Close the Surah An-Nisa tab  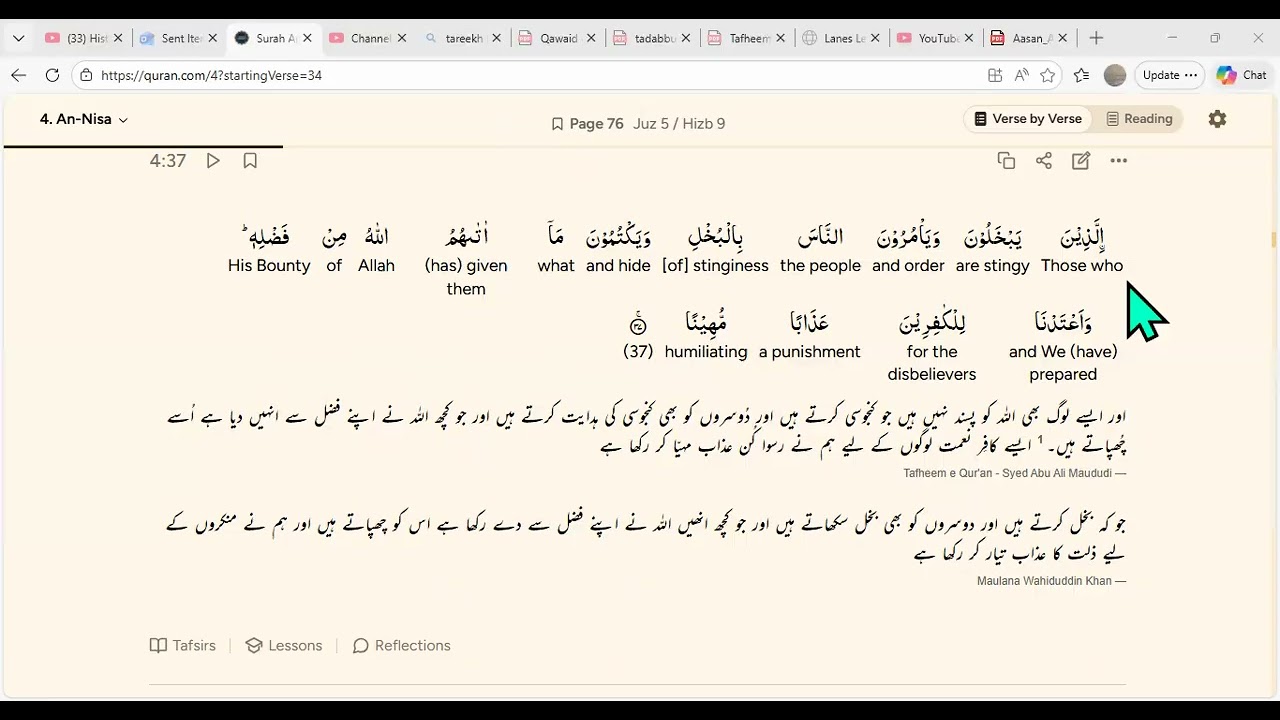[307, 38]
